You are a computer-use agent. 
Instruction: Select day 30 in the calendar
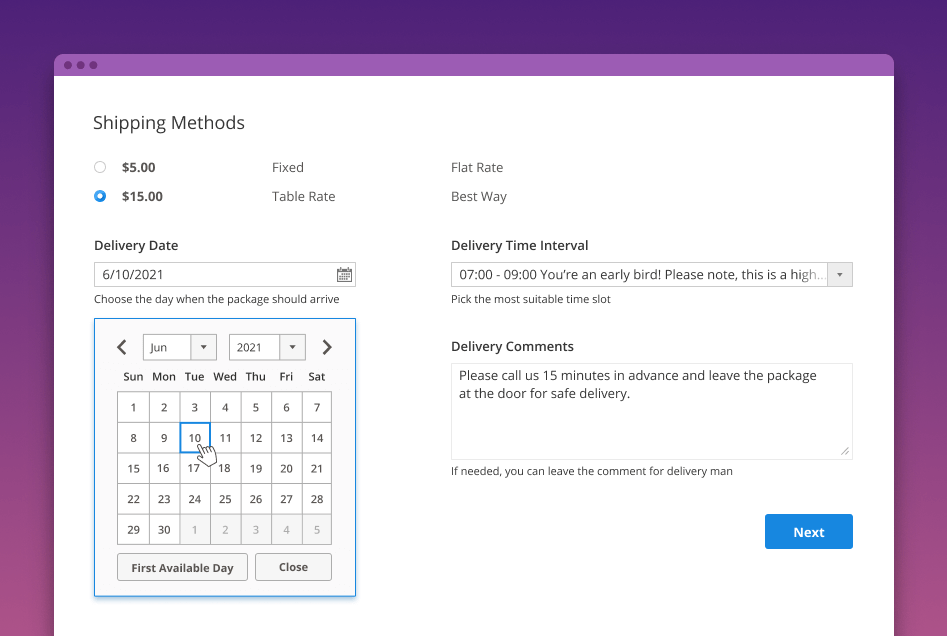[x=164, y=530]
